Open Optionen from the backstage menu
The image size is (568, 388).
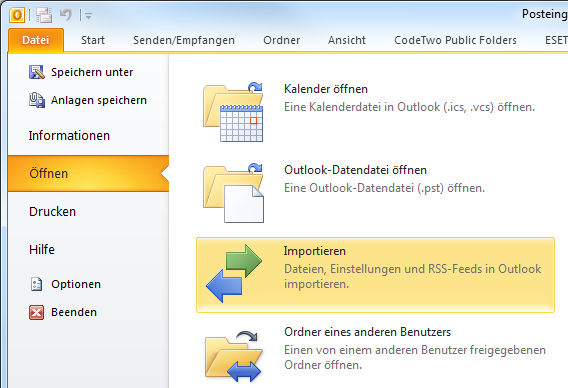tap(76, 284)
